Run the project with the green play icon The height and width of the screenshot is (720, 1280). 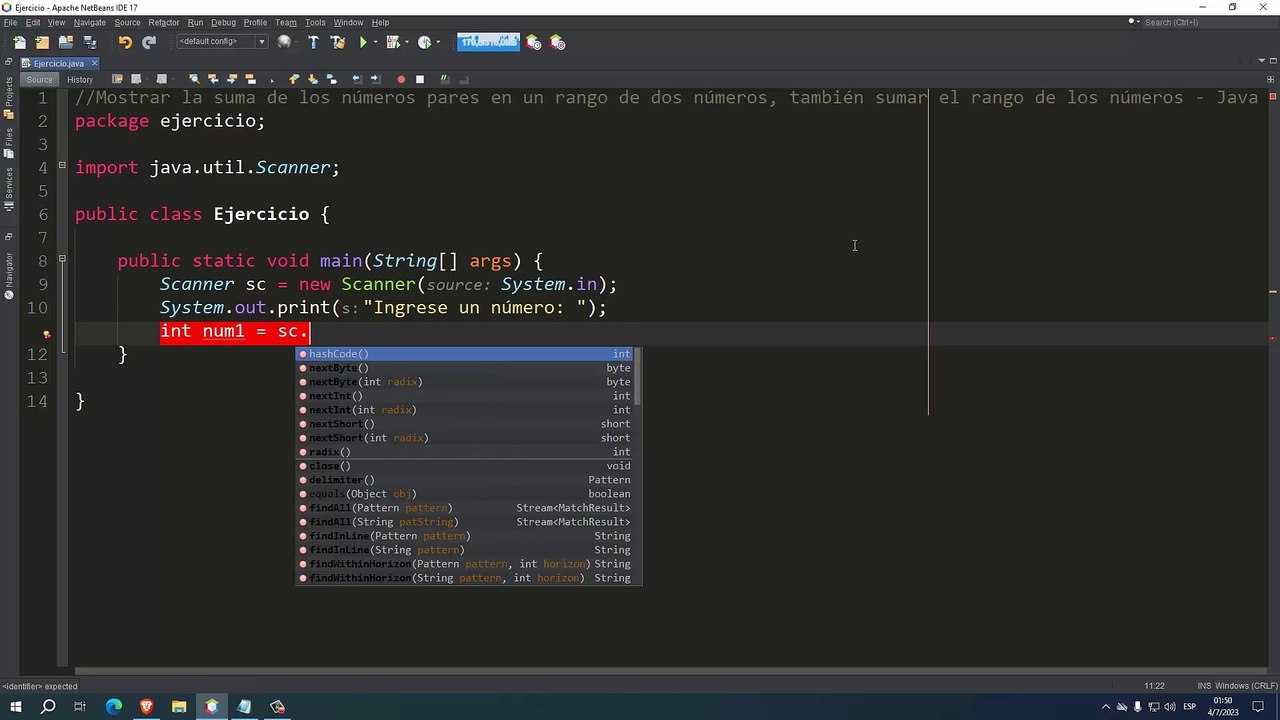[x=363, y=42]
